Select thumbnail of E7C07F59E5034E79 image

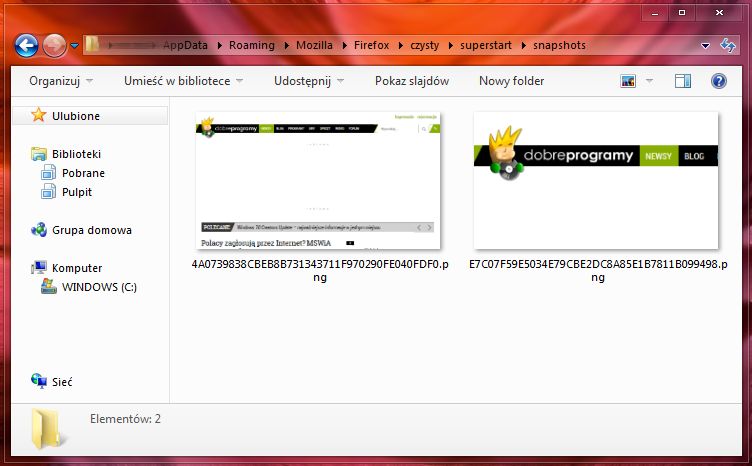click(x=596, y=181)
